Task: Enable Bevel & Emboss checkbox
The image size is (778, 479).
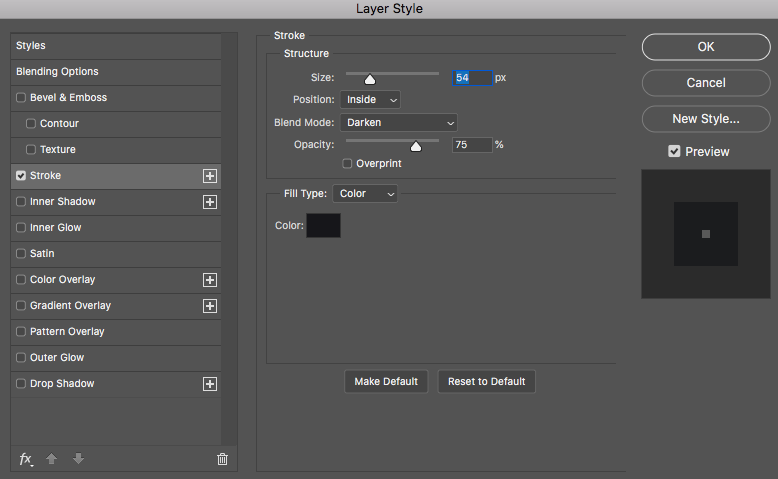Action: coord(21,97)
